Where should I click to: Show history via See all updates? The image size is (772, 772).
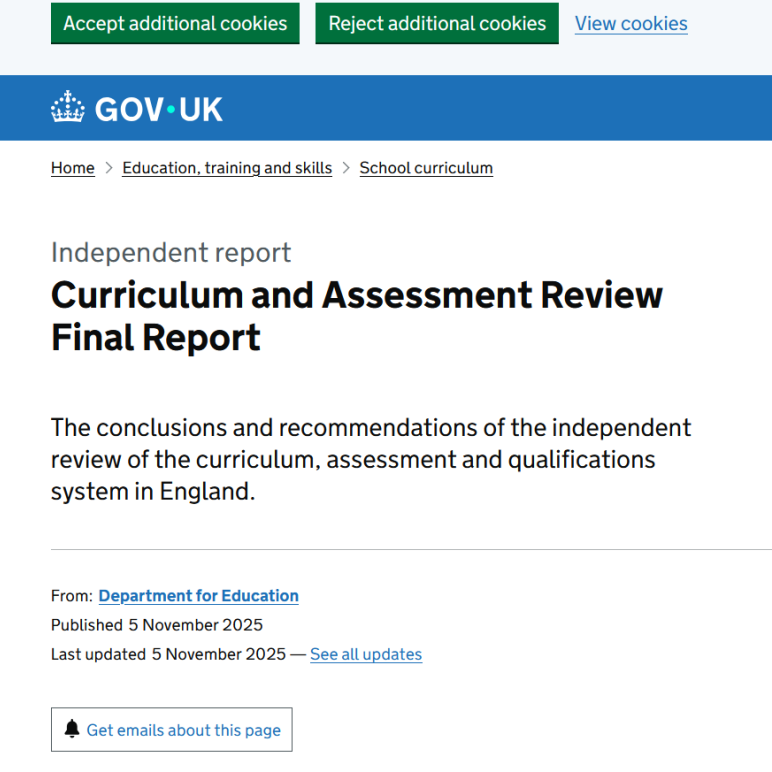[x=366, y=654]
